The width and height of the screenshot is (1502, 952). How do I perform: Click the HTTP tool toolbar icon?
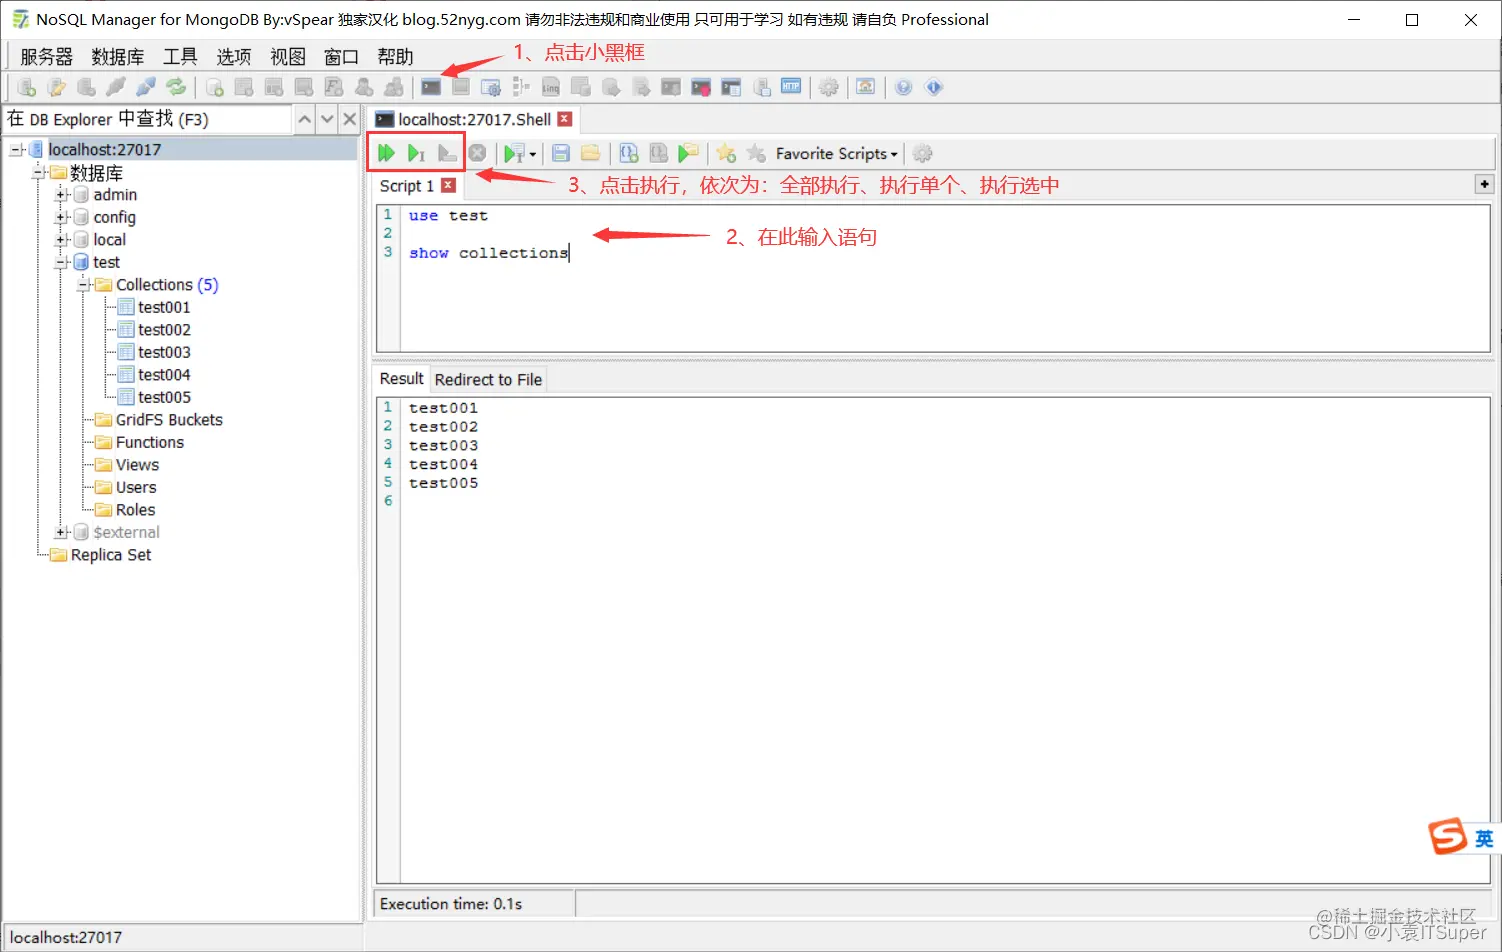tap(791, 87)
